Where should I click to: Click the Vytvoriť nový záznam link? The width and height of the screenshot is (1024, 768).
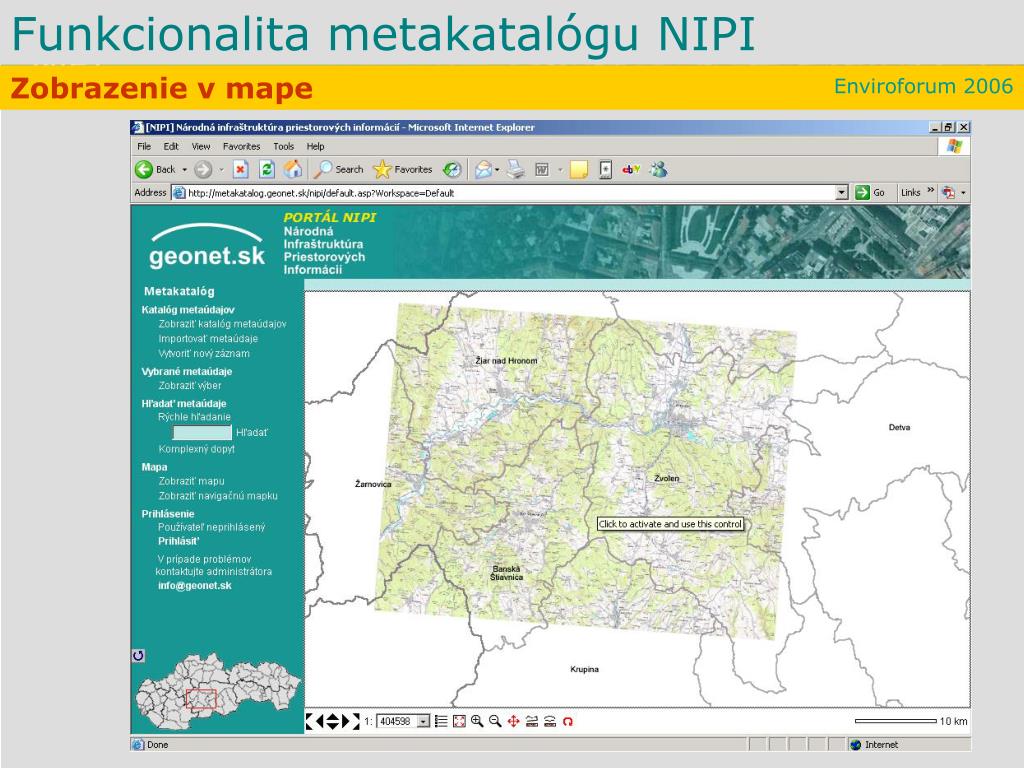pos(204,353)
